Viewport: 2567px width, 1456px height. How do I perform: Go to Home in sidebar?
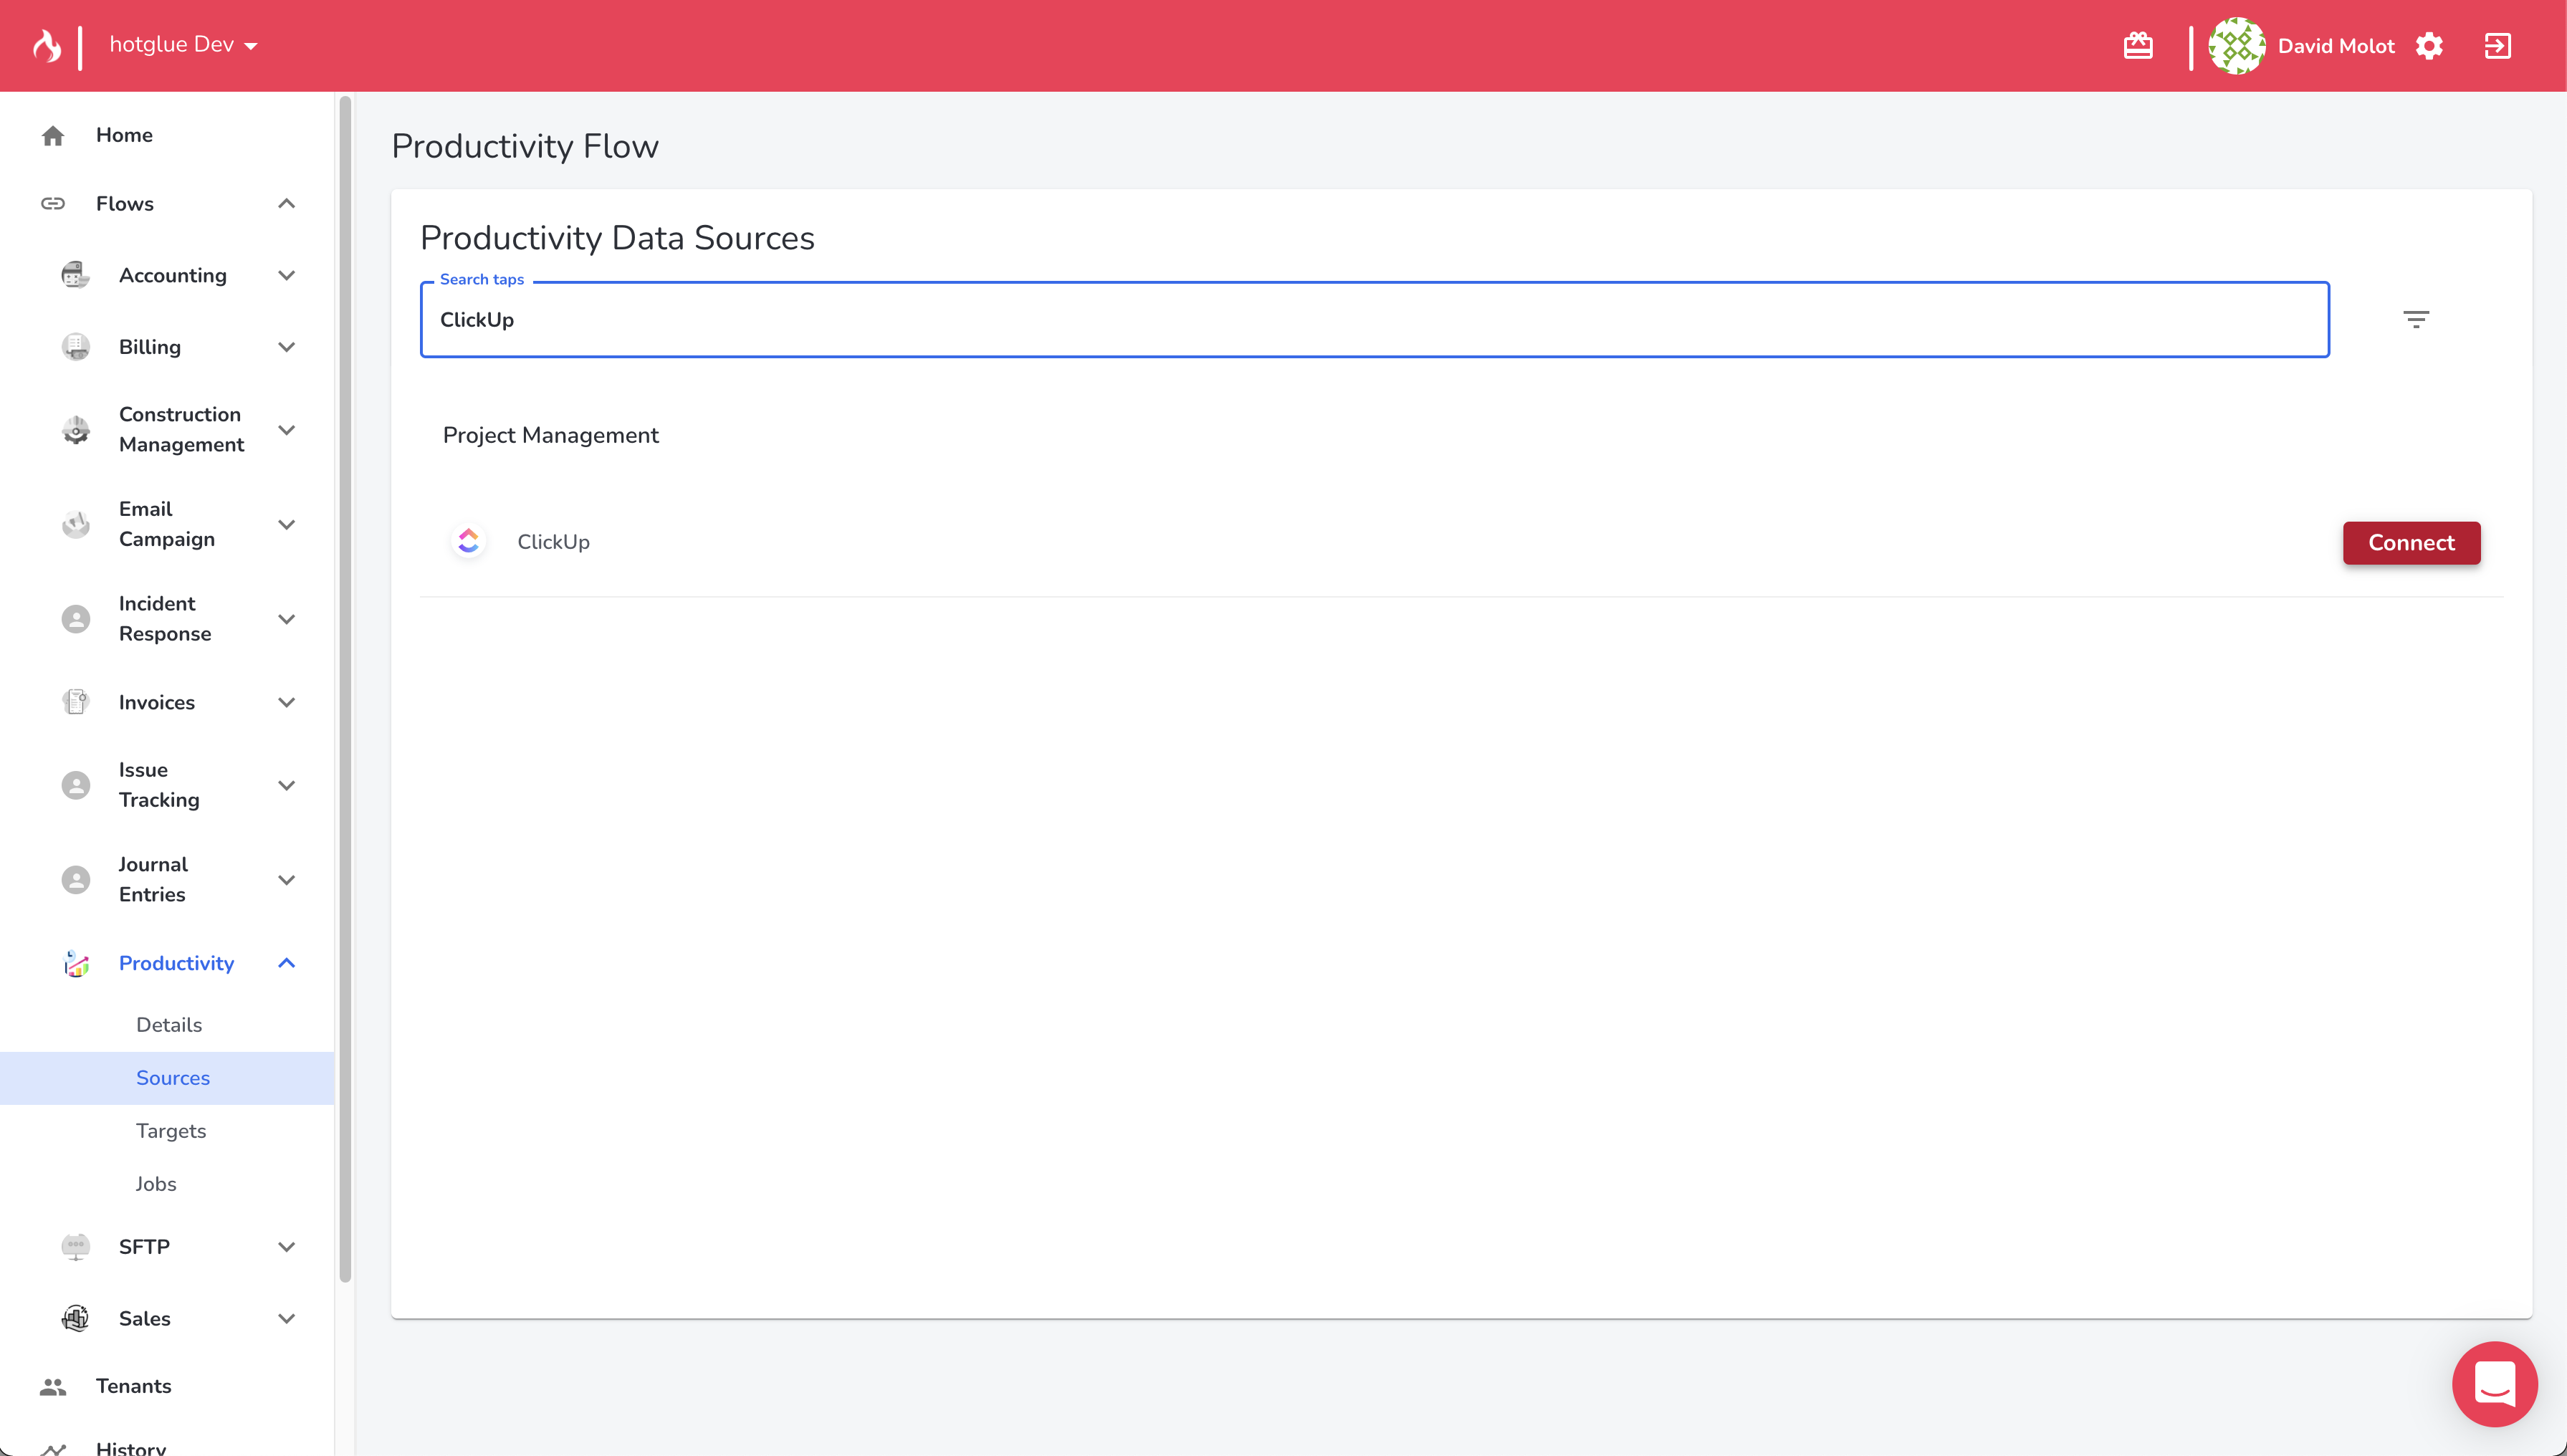click(124, 135)
